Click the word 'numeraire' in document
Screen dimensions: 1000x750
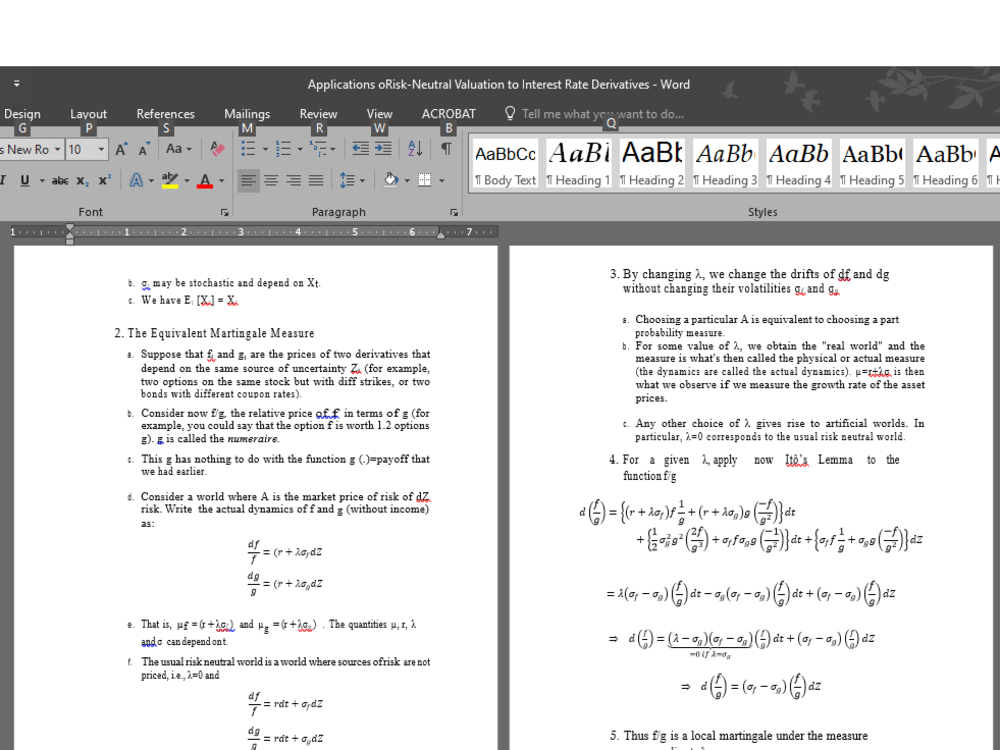coord(253,439)
